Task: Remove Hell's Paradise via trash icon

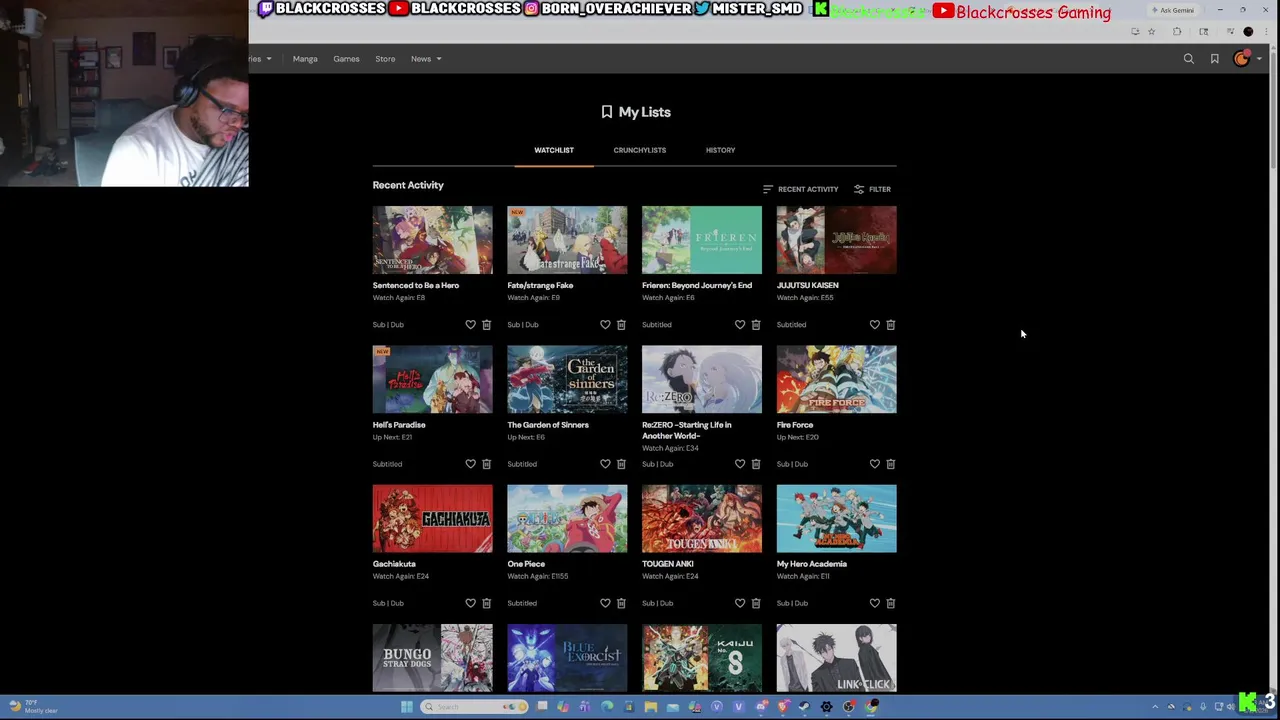Action: [486, 464]
